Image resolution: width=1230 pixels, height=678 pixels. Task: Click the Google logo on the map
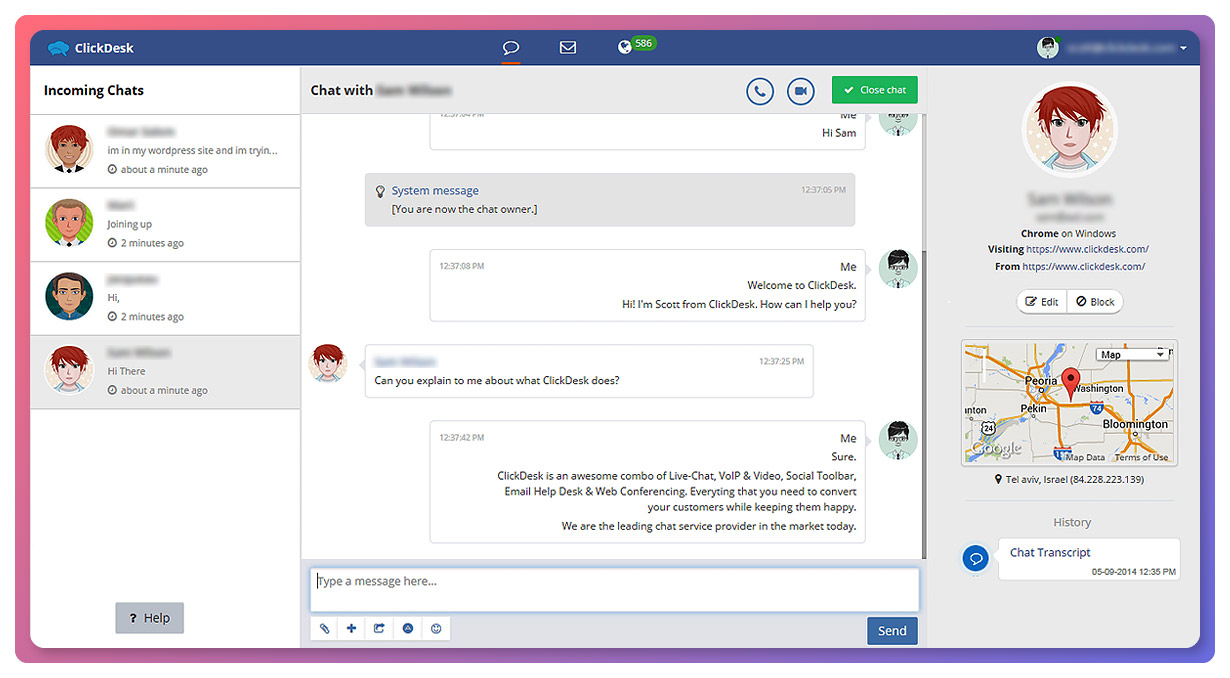995,450
